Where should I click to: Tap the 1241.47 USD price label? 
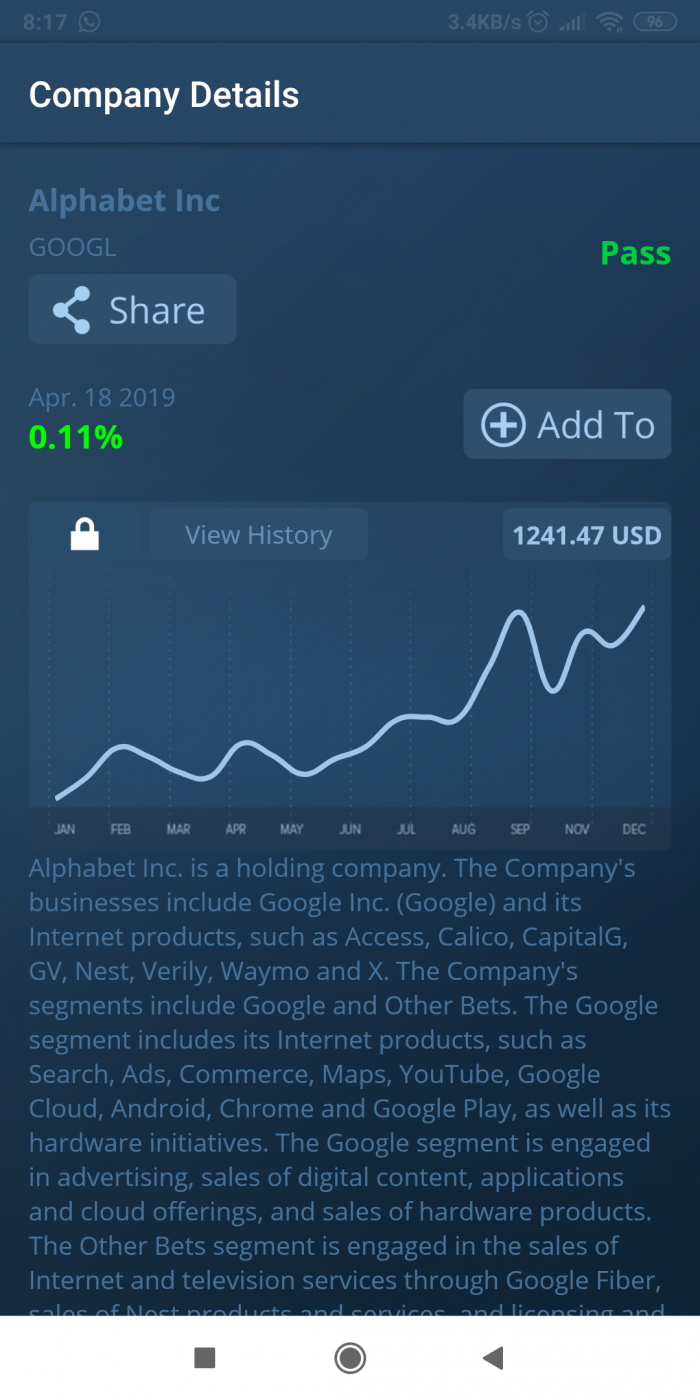point(587,535)
